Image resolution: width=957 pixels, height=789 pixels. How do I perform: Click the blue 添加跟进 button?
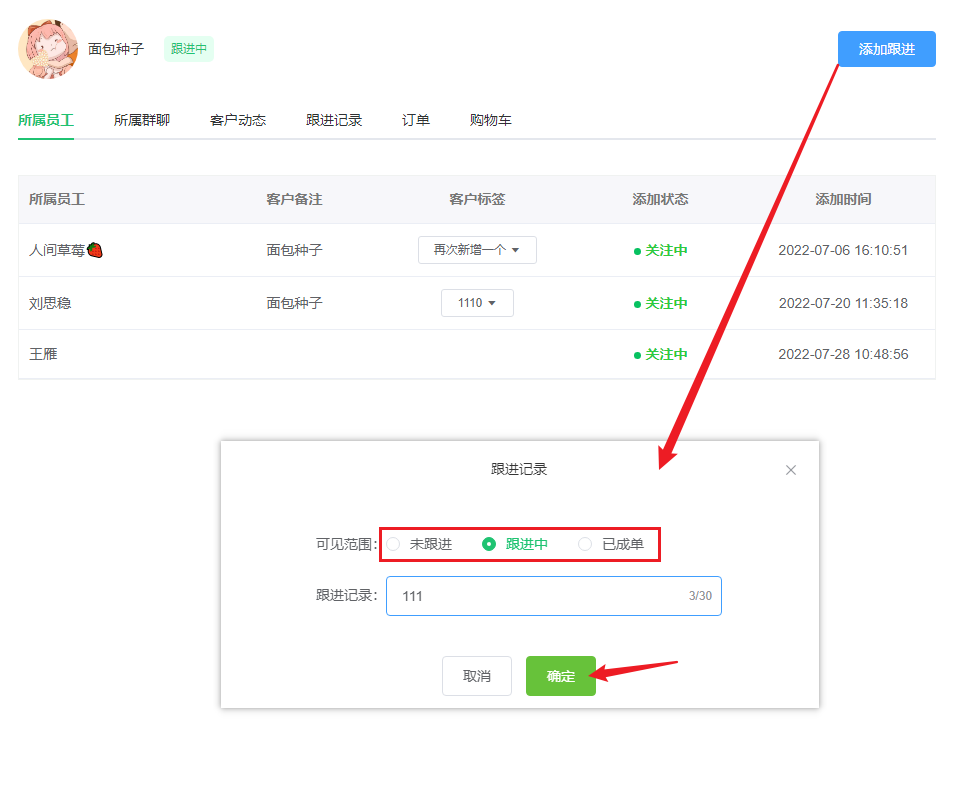[x=886, y=48]
